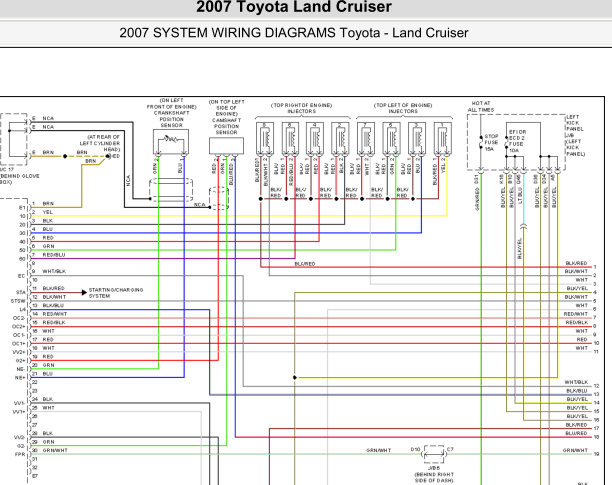Click the "(TOP LEFT OF ENGINE) INJECTORS" label
Viewport: 612px width, 485px height.
[x=403, y=108]
